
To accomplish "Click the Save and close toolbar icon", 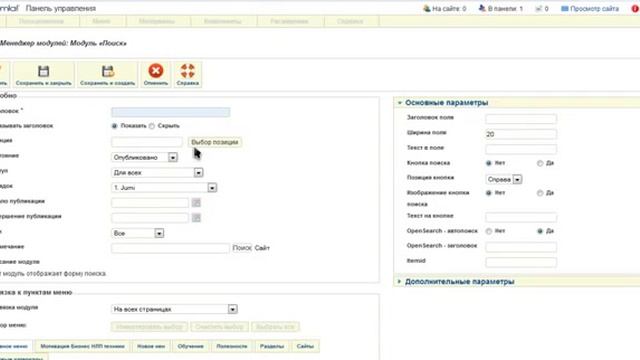I will (x=43, y=71).
